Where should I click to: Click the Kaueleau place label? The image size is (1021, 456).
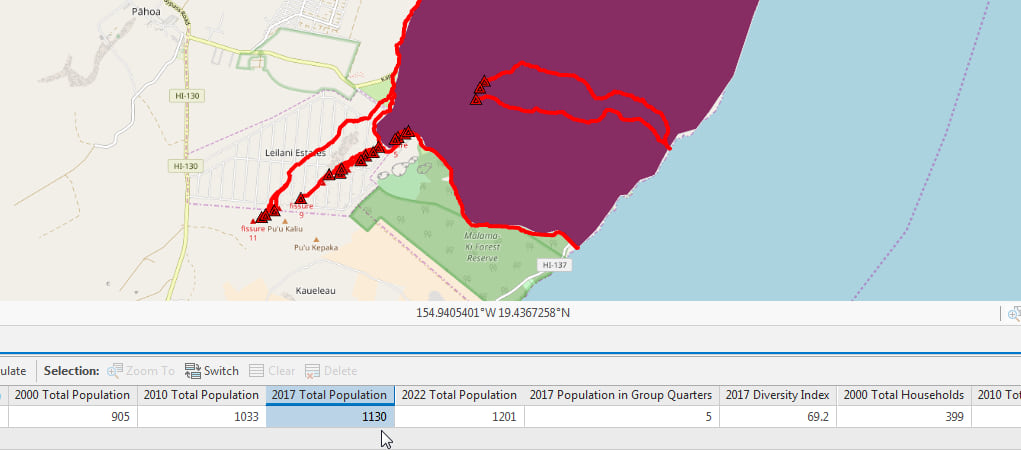click(315, 291)
